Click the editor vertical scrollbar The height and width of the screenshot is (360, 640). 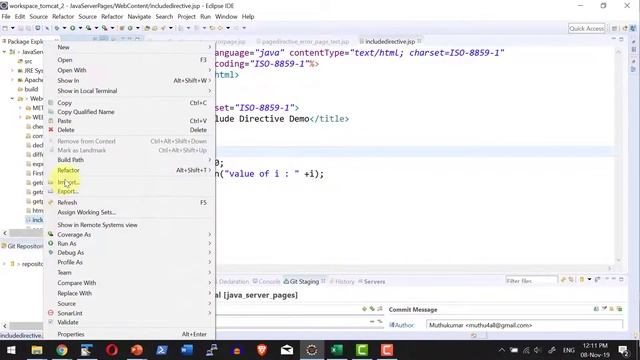pyautogui.click(x=618, y=155)
